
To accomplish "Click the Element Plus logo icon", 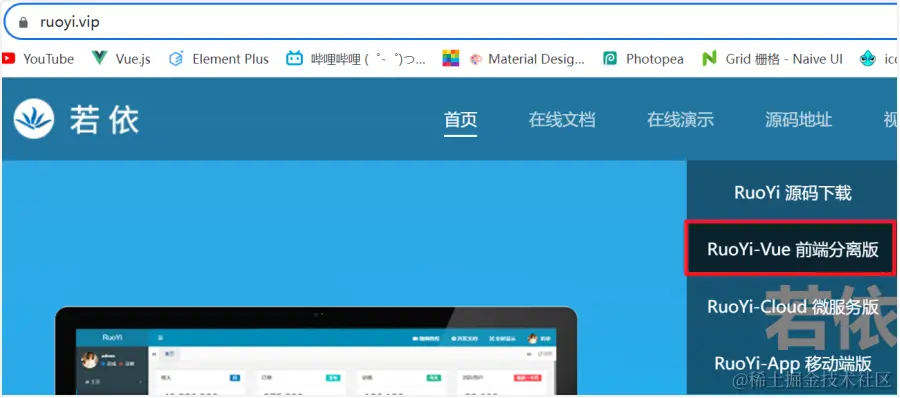I will tap(176, 59).
